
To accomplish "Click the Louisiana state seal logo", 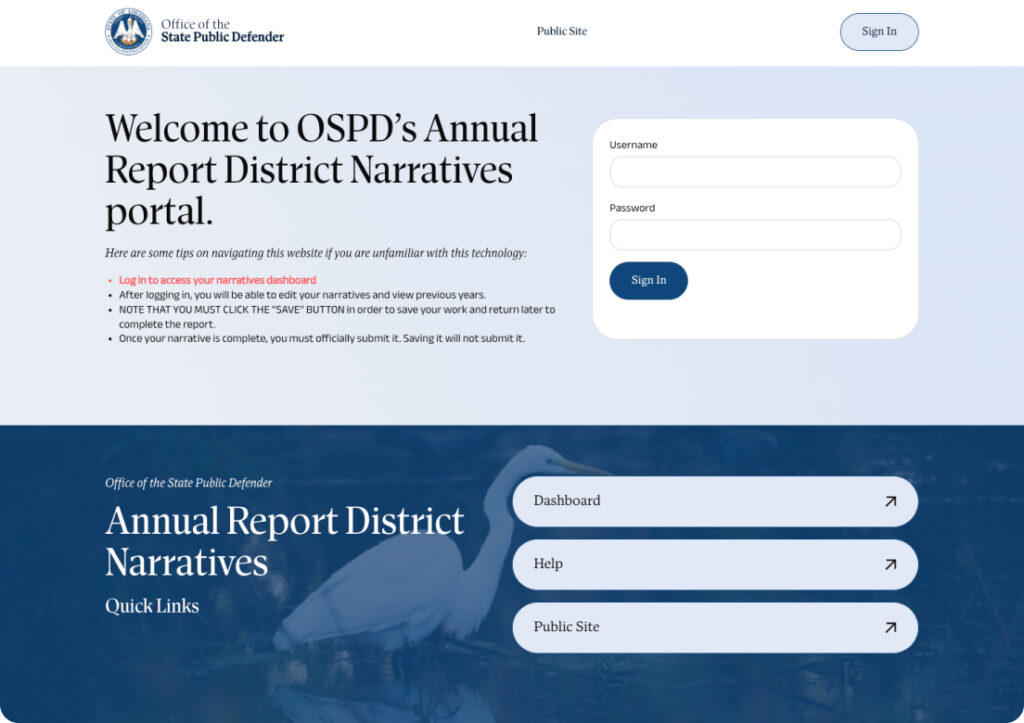I will [128, 32].
